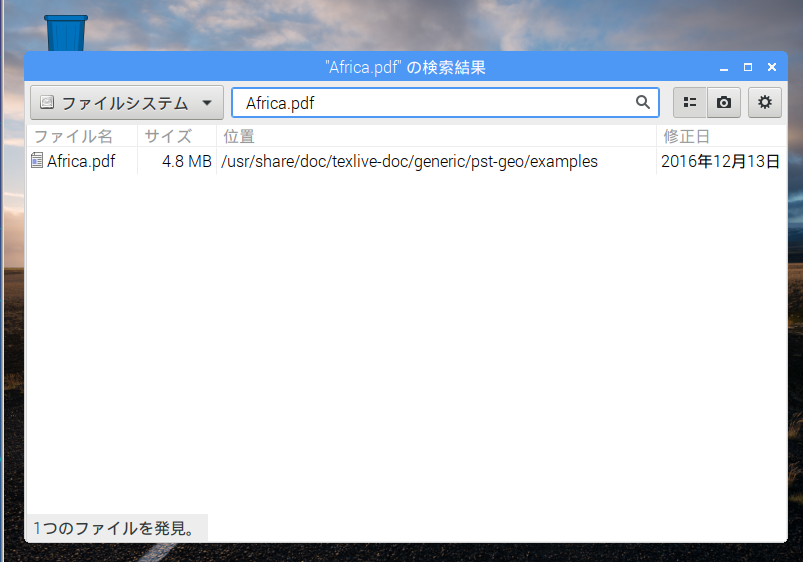Sort results by the ファイル名 column header
The image size is (803, 562).
[74, 137]
